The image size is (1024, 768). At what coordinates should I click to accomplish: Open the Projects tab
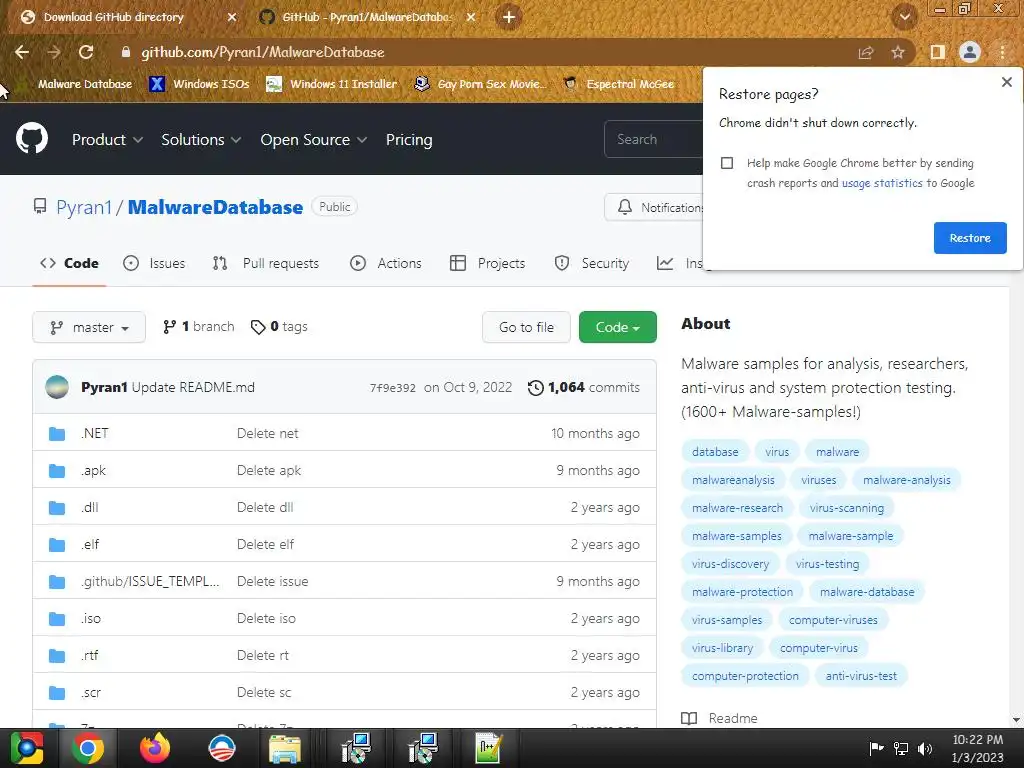[488, 263]
